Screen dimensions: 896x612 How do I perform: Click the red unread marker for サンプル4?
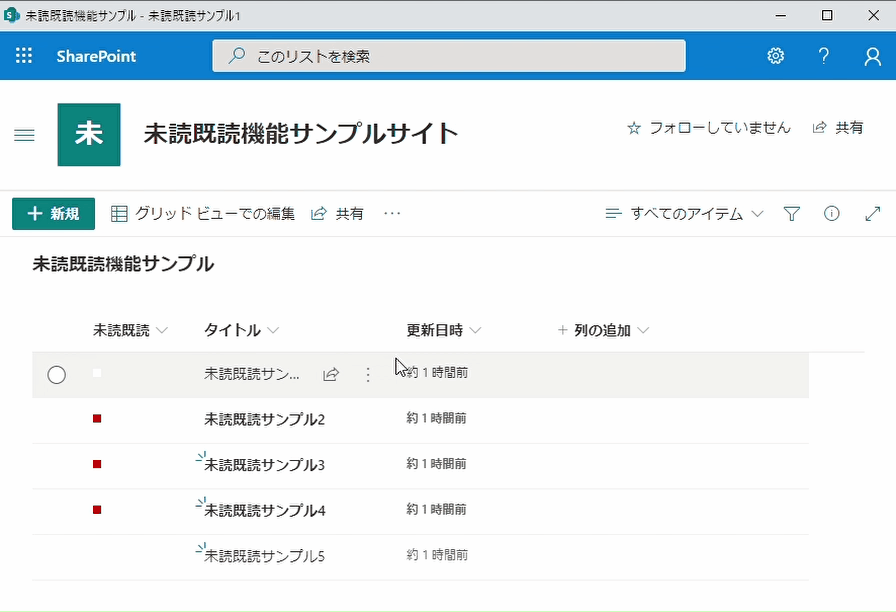(97, 510)
